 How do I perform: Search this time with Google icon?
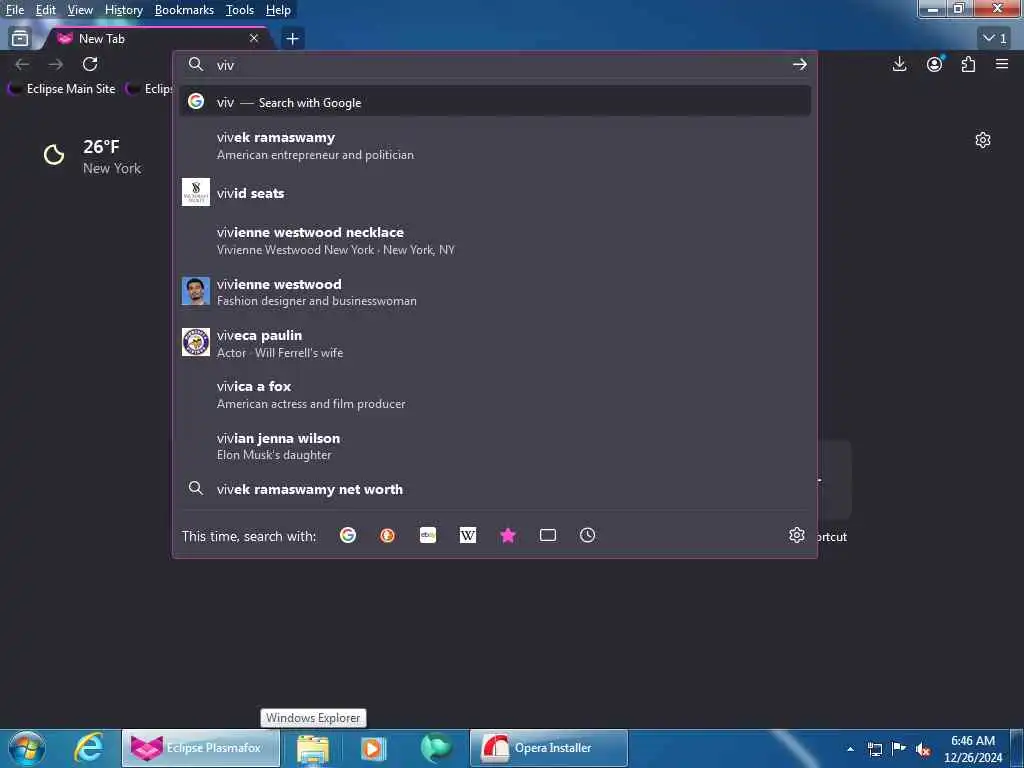(348, 536)
